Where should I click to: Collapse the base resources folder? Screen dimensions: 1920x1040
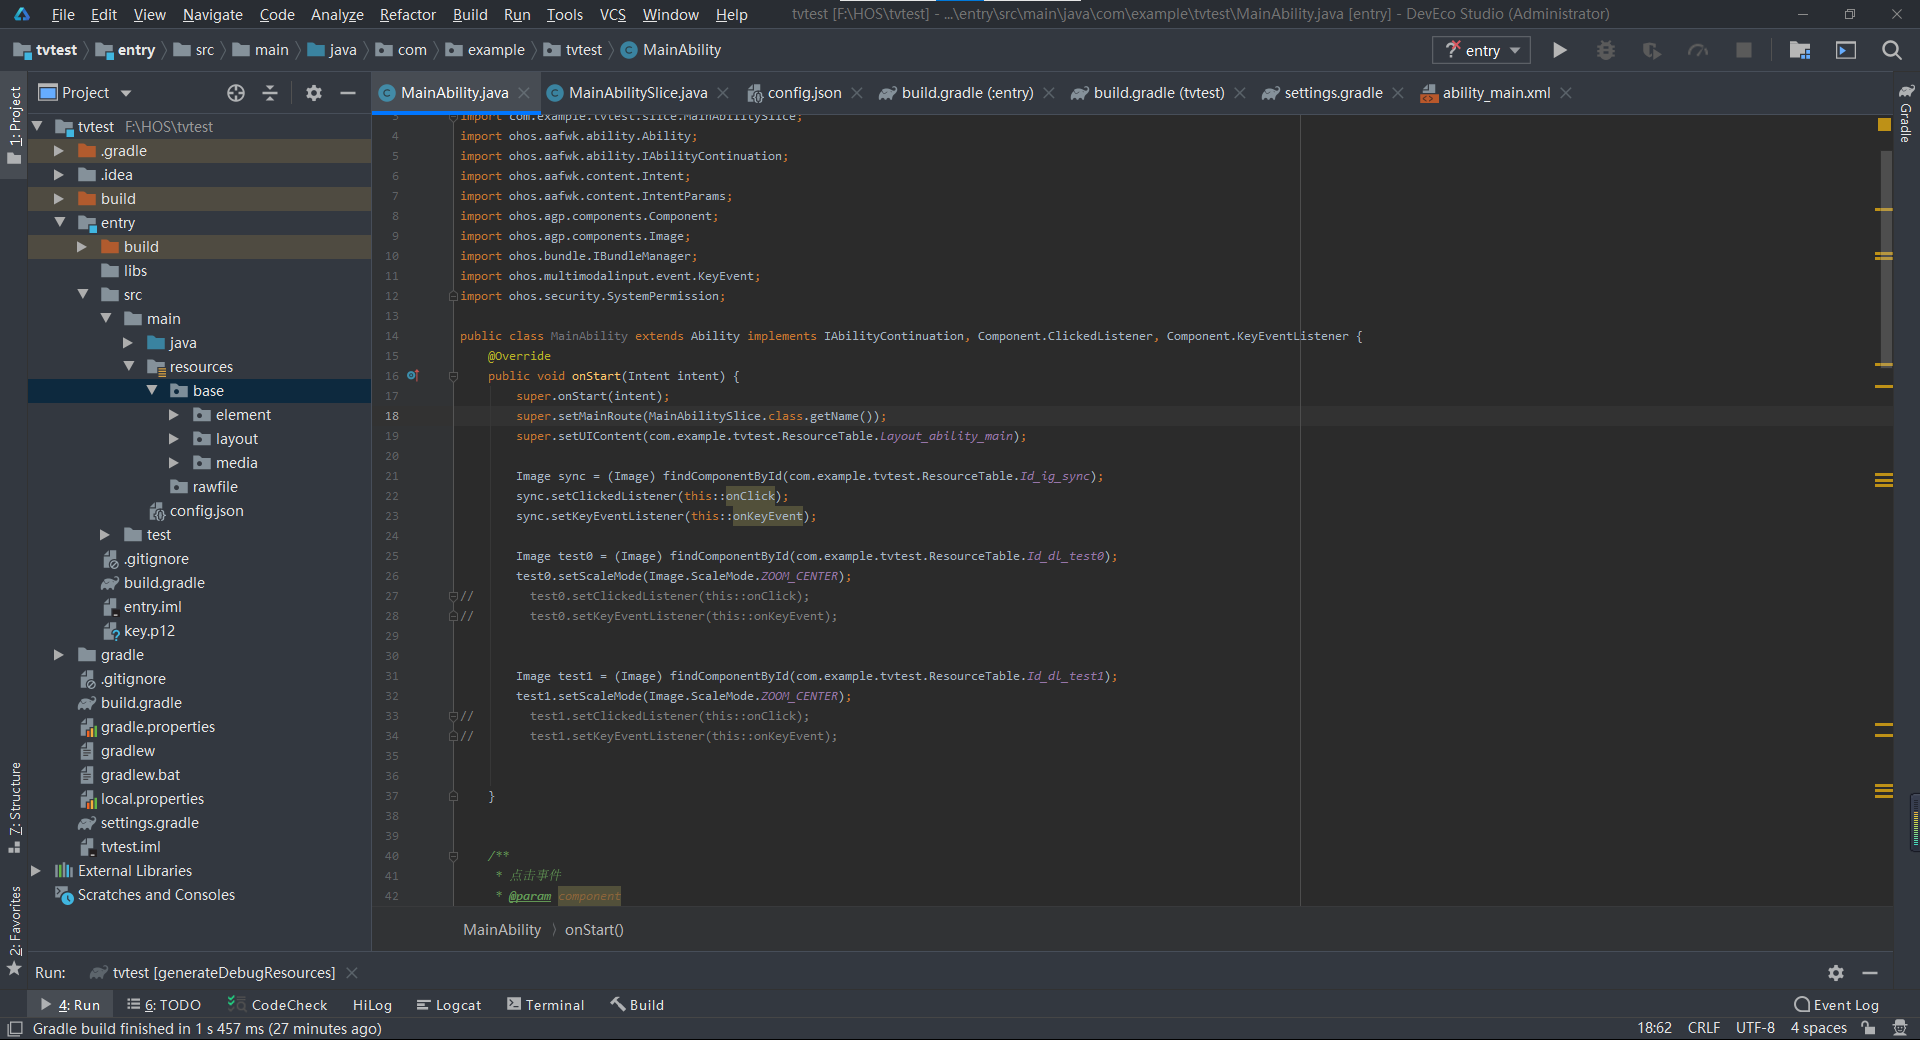[x=152, y=391]
